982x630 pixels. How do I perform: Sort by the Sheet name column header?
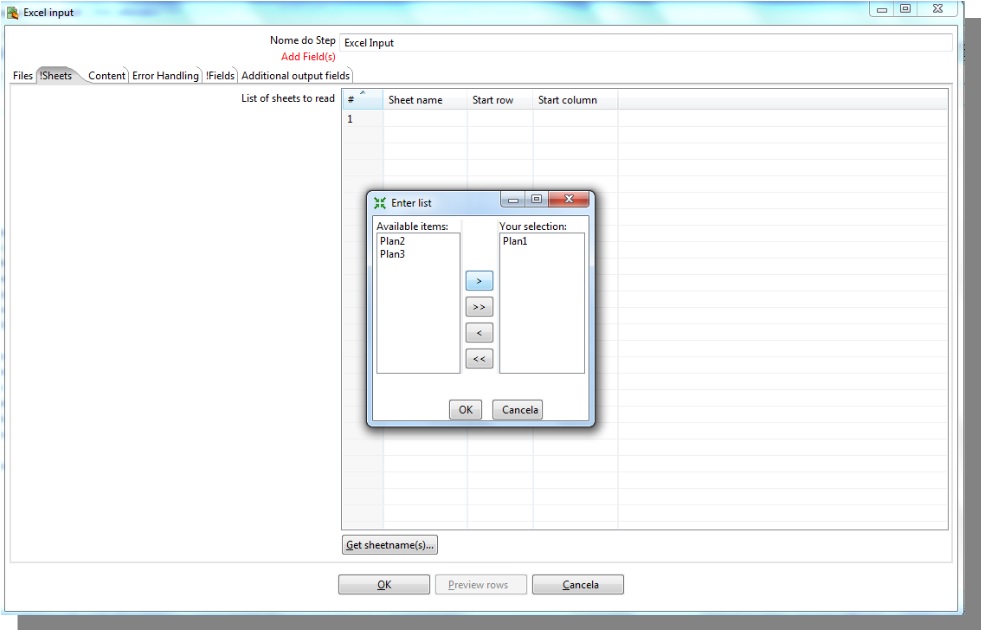click(x=415, y=100)
